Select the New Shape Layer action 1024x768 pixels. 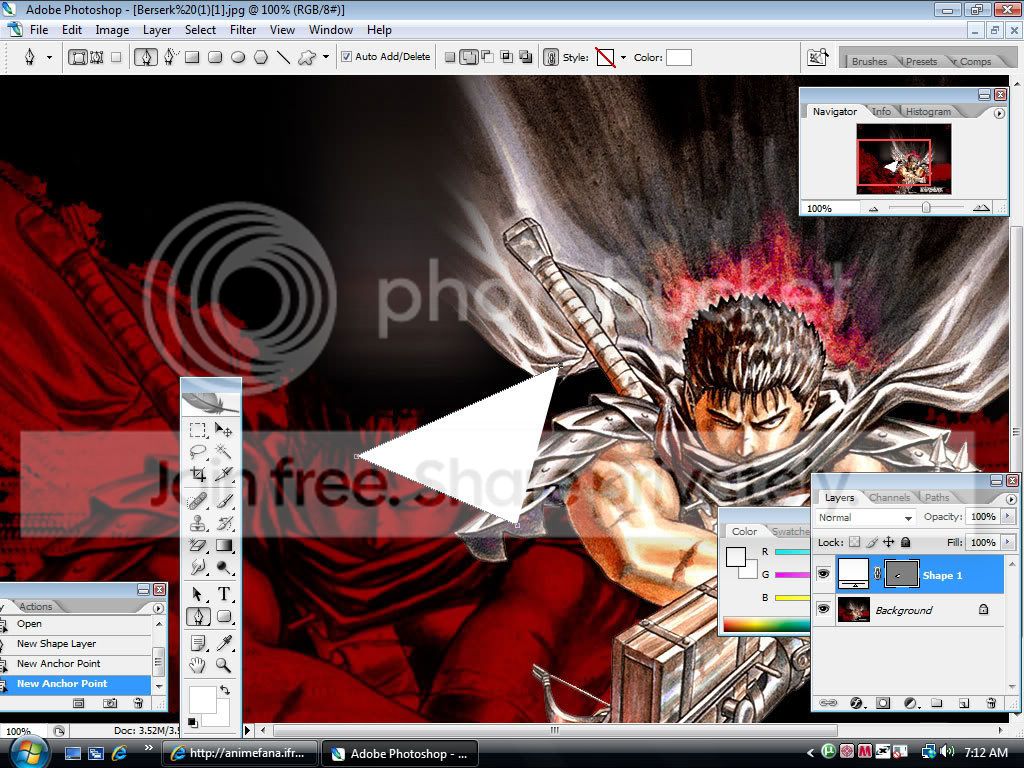pos(76,644)
